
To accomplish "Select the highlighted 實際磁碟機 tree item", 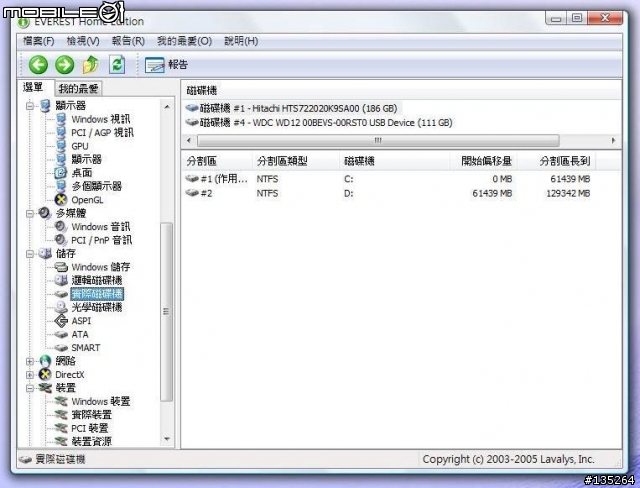I will (97, 294).
